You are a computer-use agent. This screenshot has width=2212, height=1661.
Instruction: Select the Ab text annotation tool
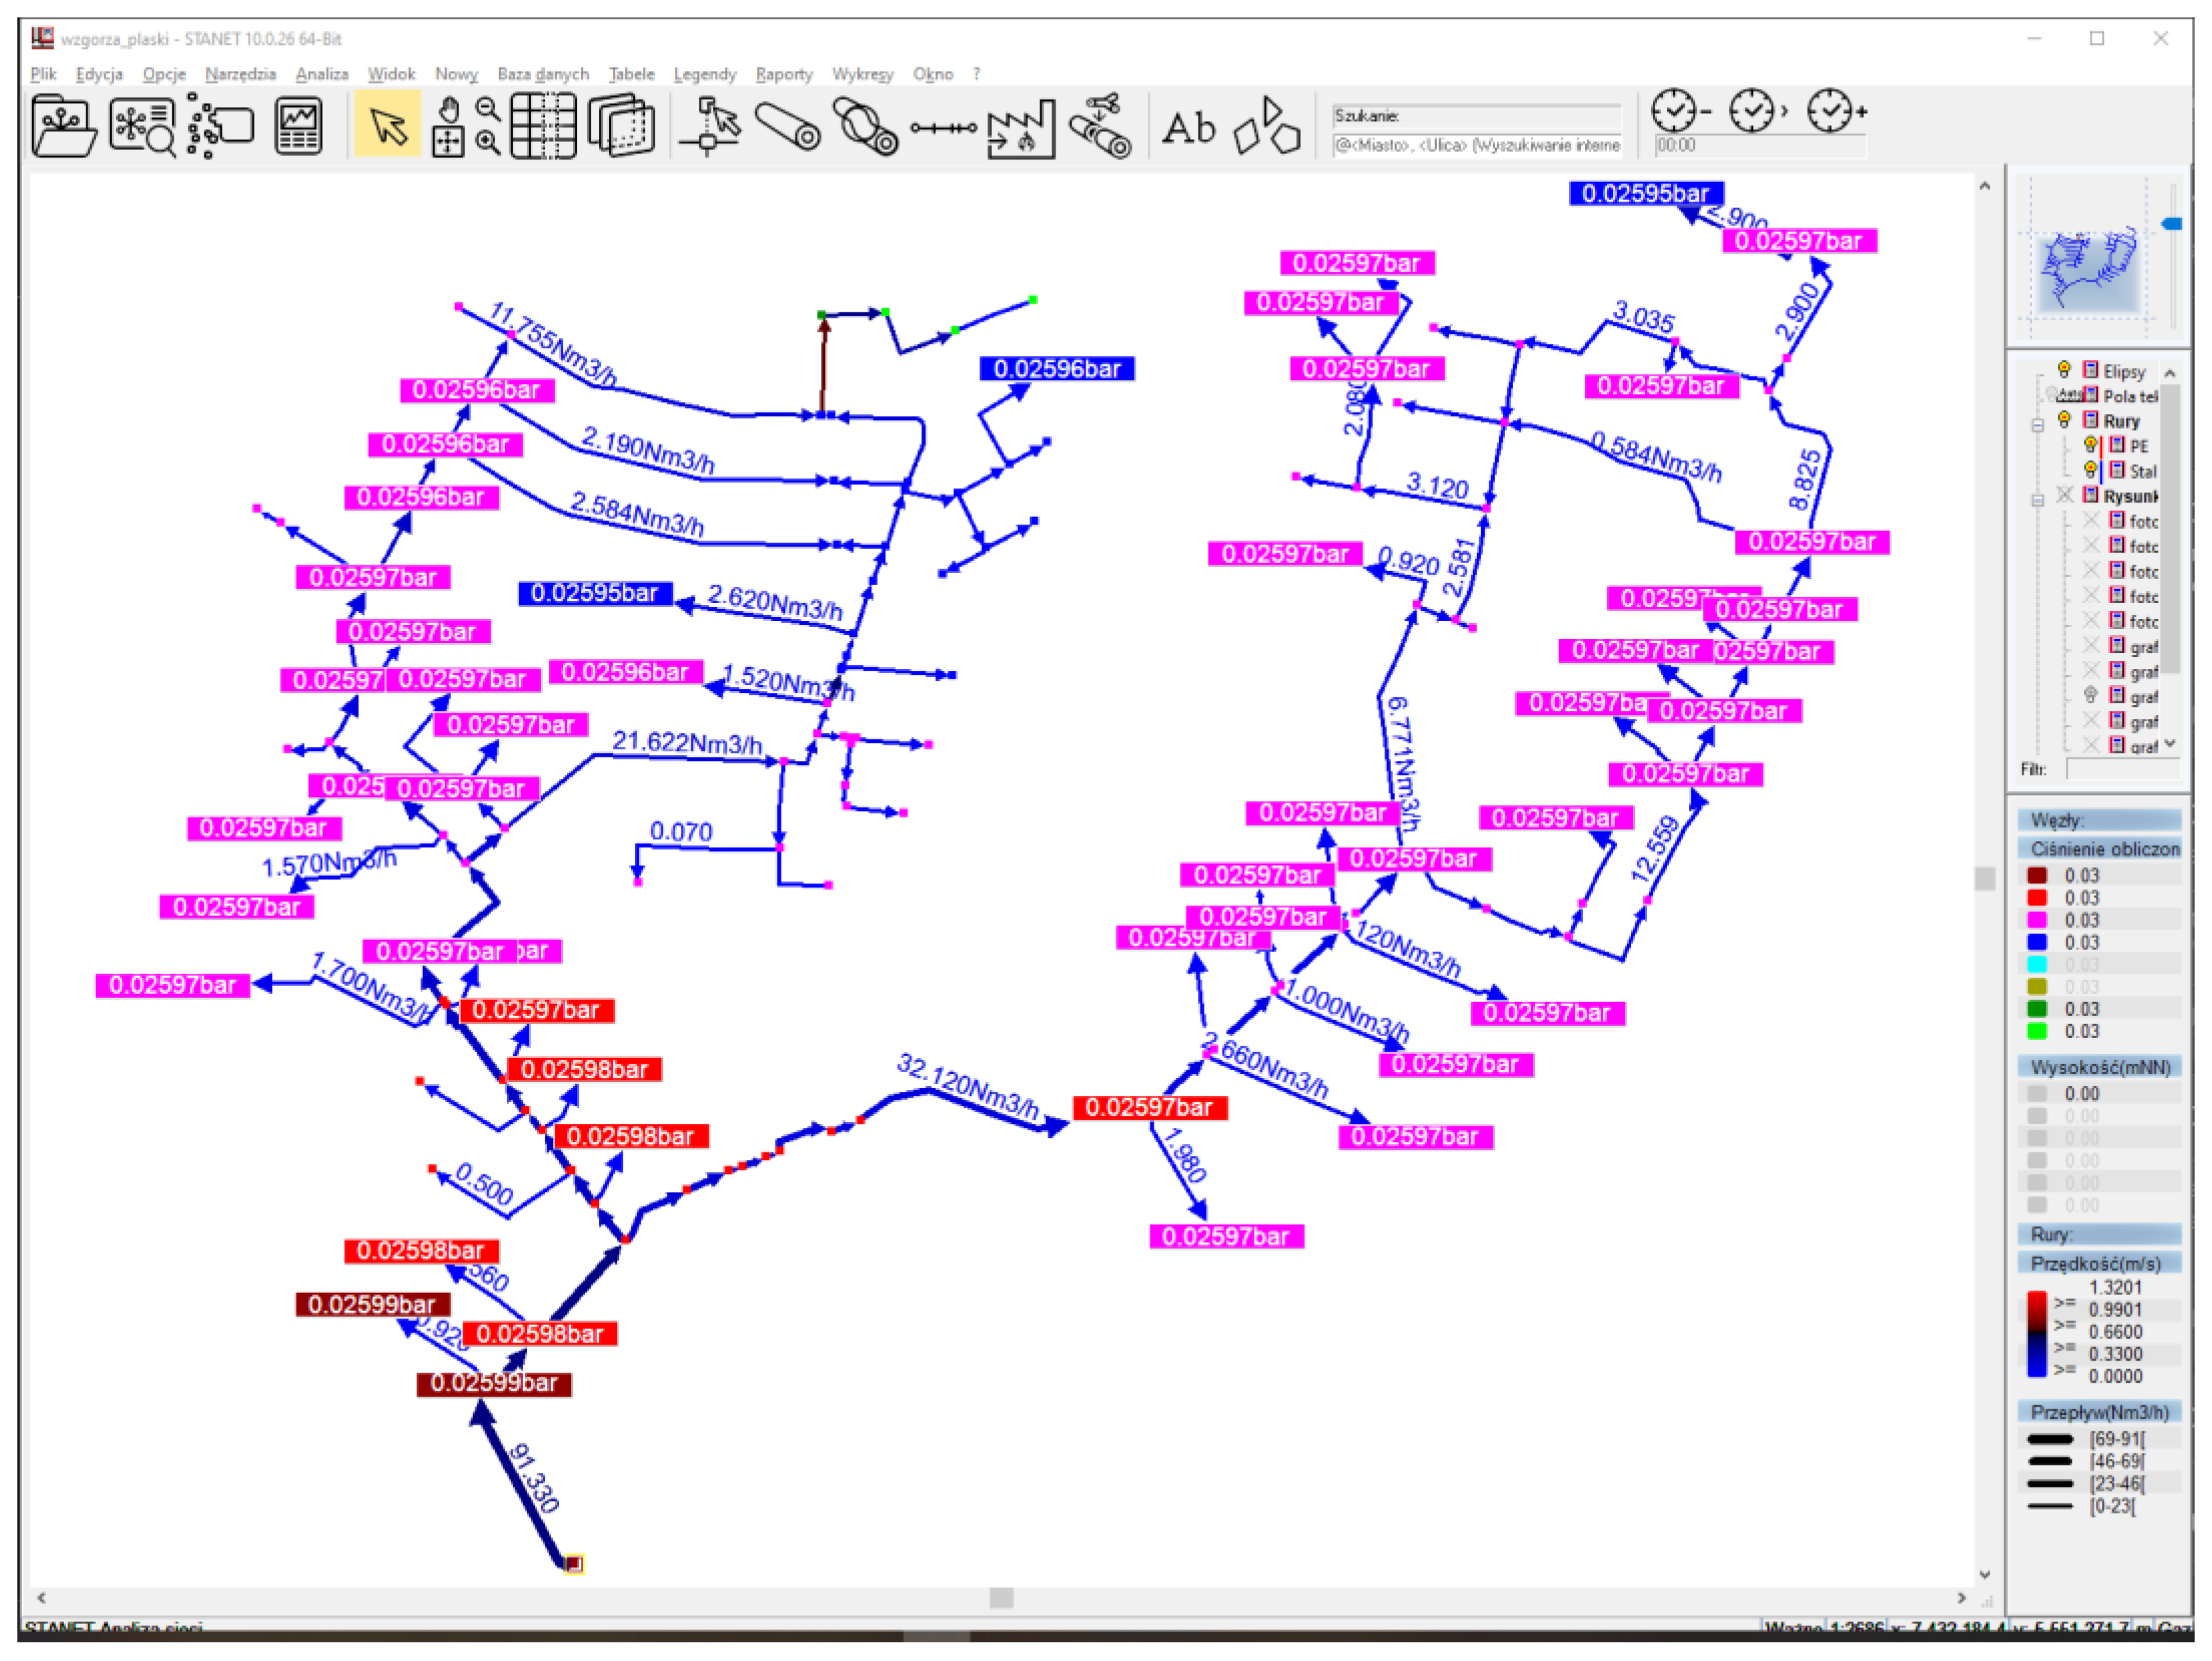tap(1188, 128)
